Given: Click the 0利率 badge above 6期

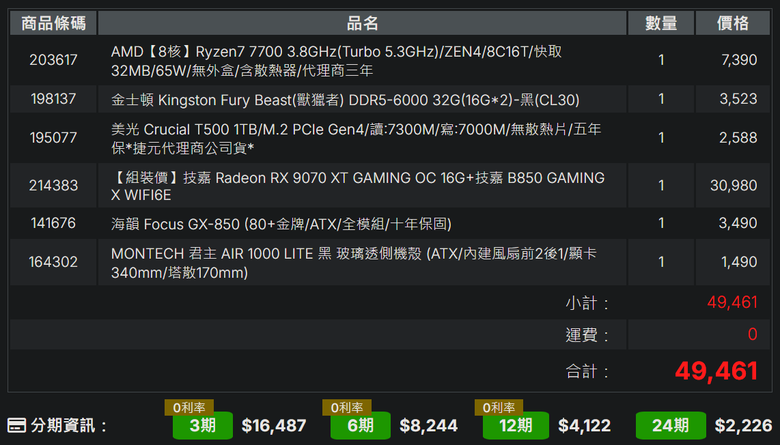Looking at the screenshot, I should pyautogui.click(x=347, y=408).
